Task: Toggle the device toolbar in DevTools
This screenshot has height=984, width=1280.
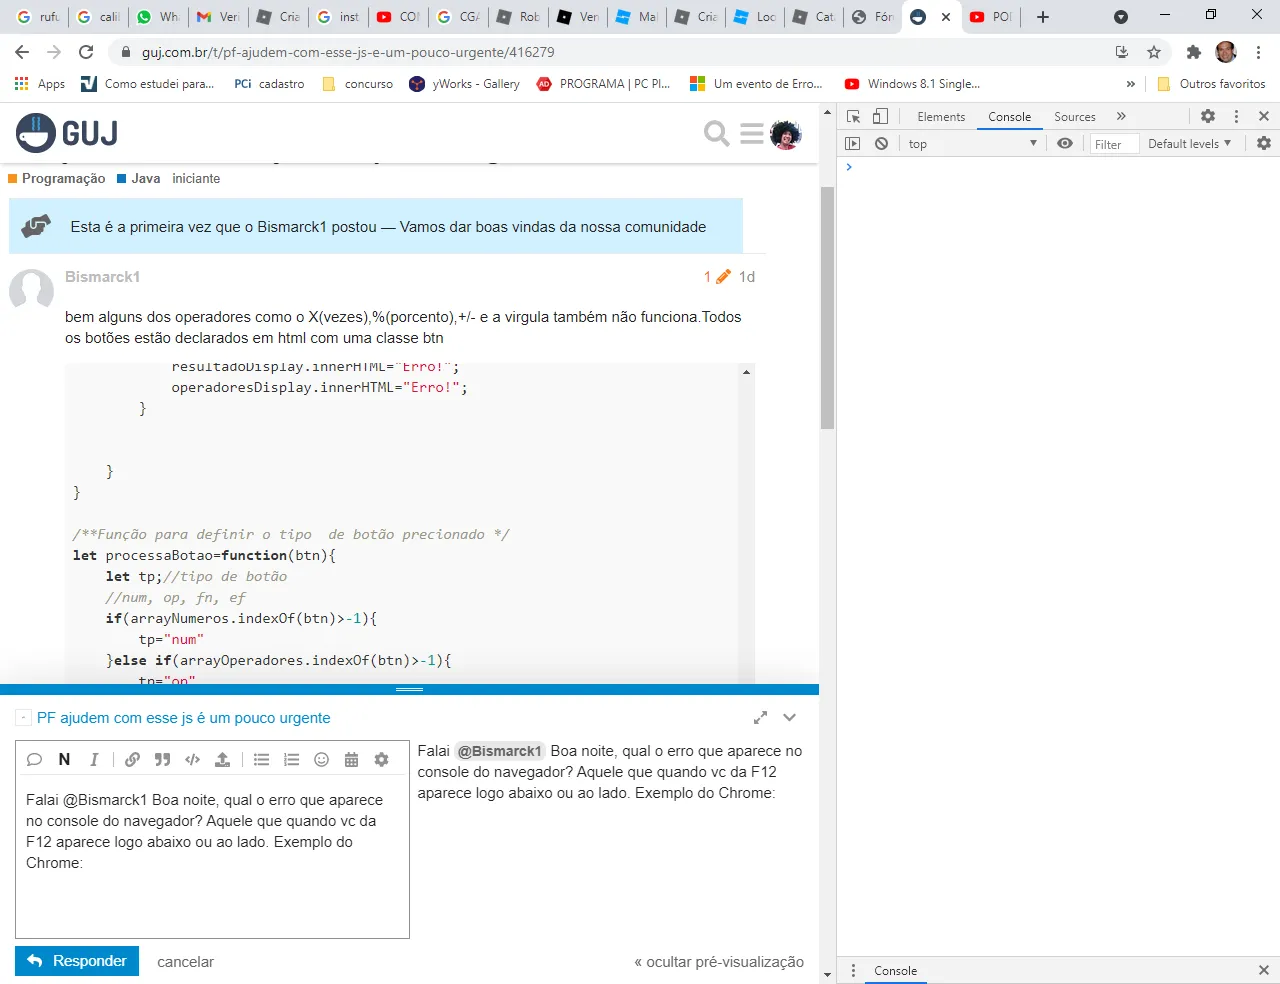Action: point(880,117)
